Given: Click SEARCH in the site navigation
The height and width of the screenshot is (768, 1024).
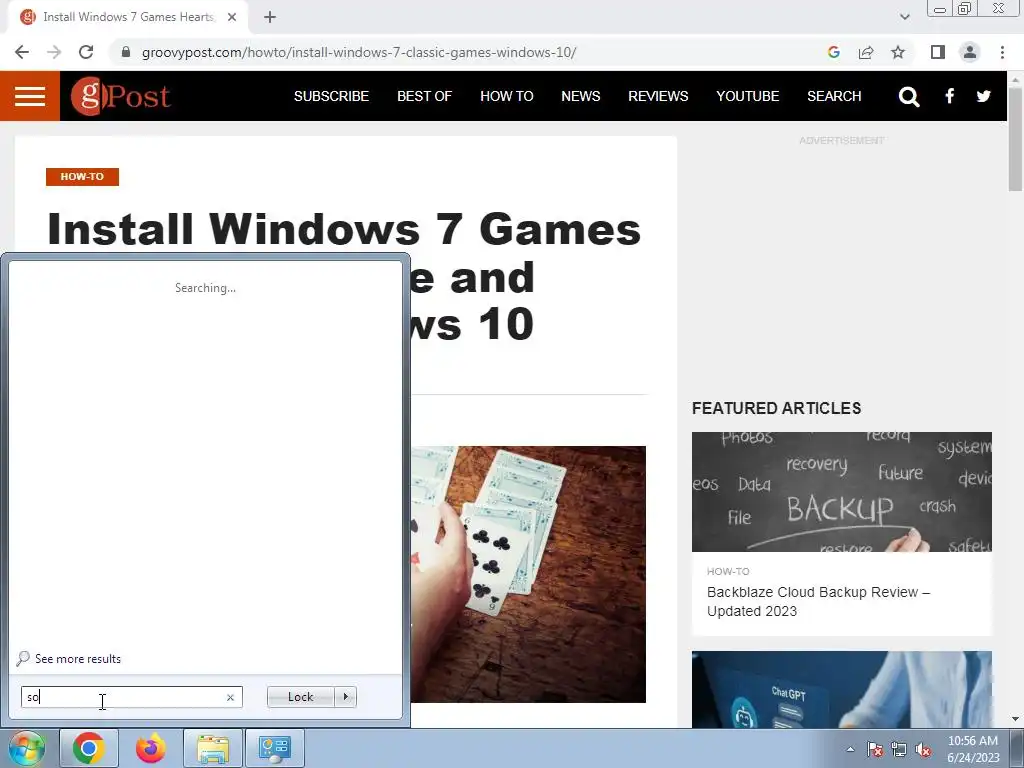Looking at the screenshot, I should pos(834,96).
